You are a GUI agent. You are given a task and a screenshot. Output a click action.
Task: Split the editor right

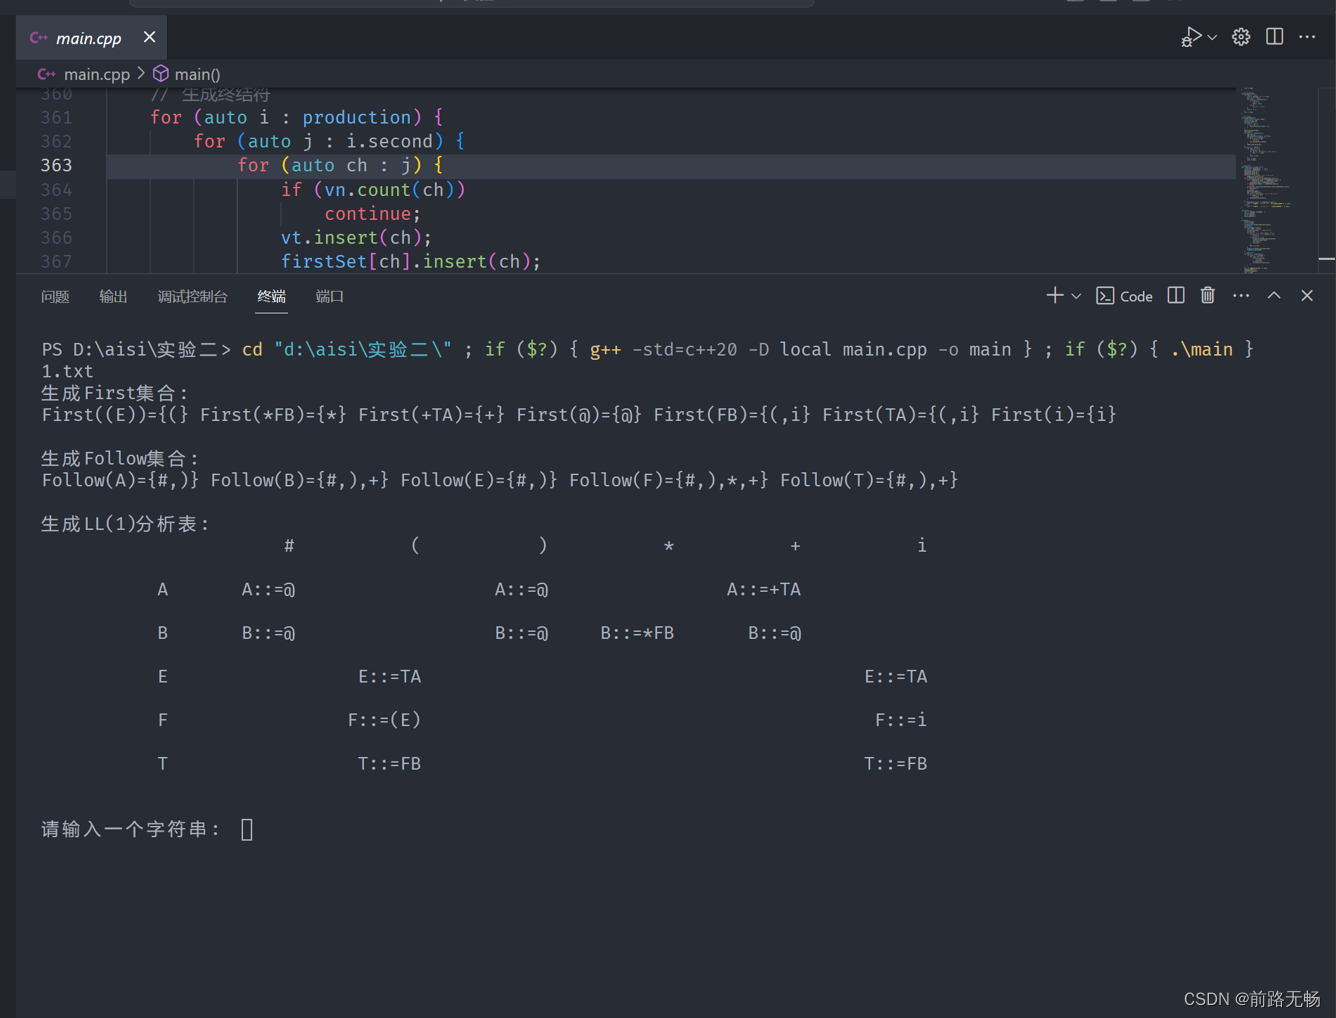1274,37
